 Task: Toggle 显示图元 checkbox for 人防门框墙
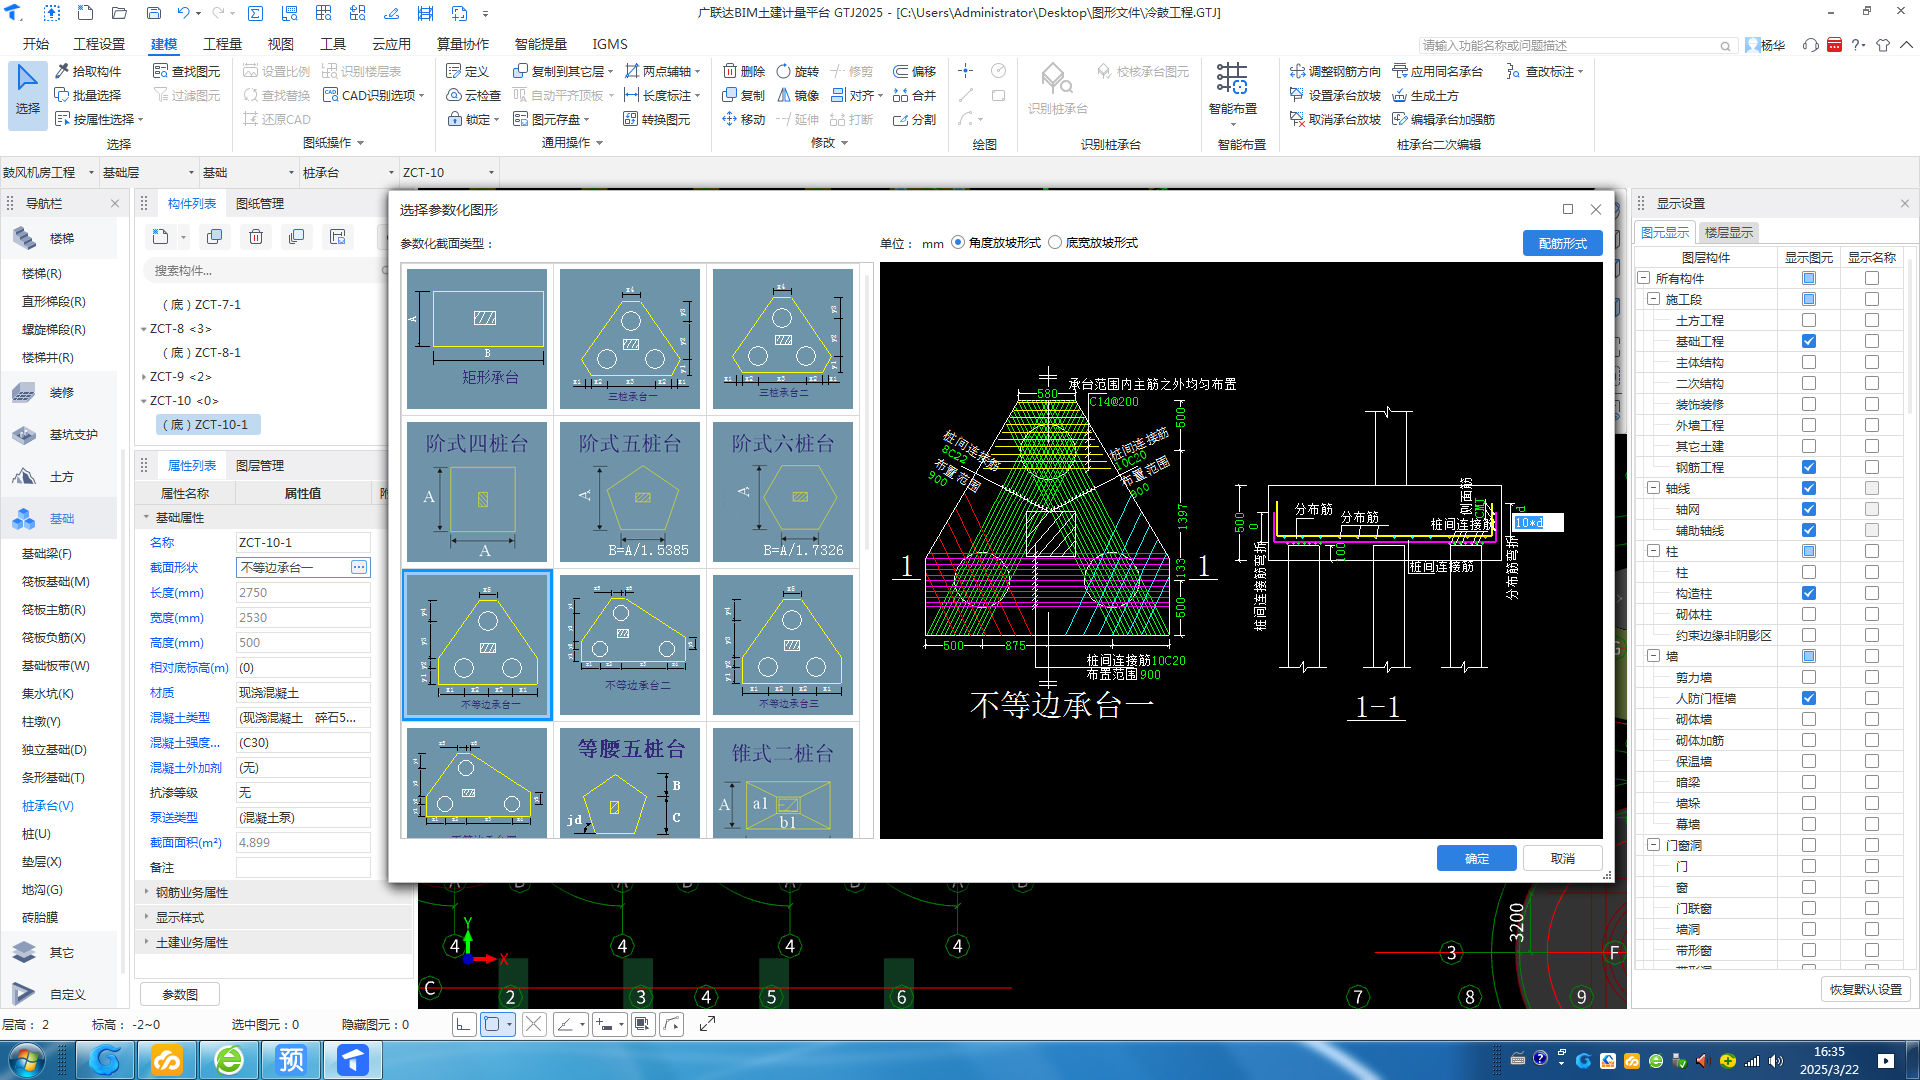[1809, 699]
